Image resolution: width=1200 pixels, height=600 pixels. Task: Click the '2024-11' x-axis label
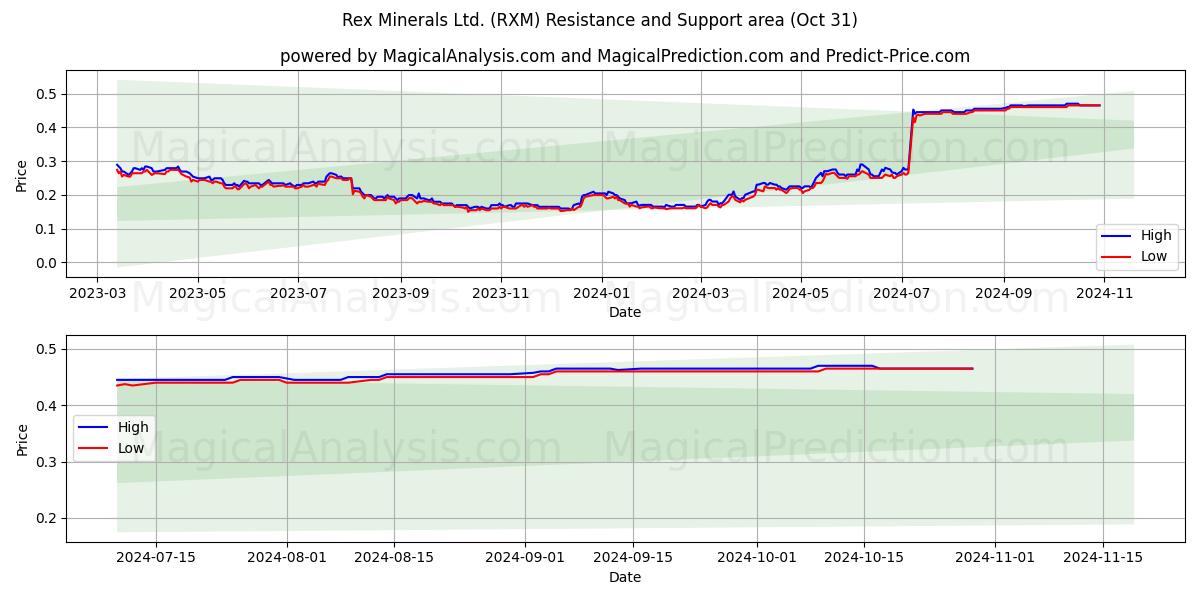(x=1104, y=294)
